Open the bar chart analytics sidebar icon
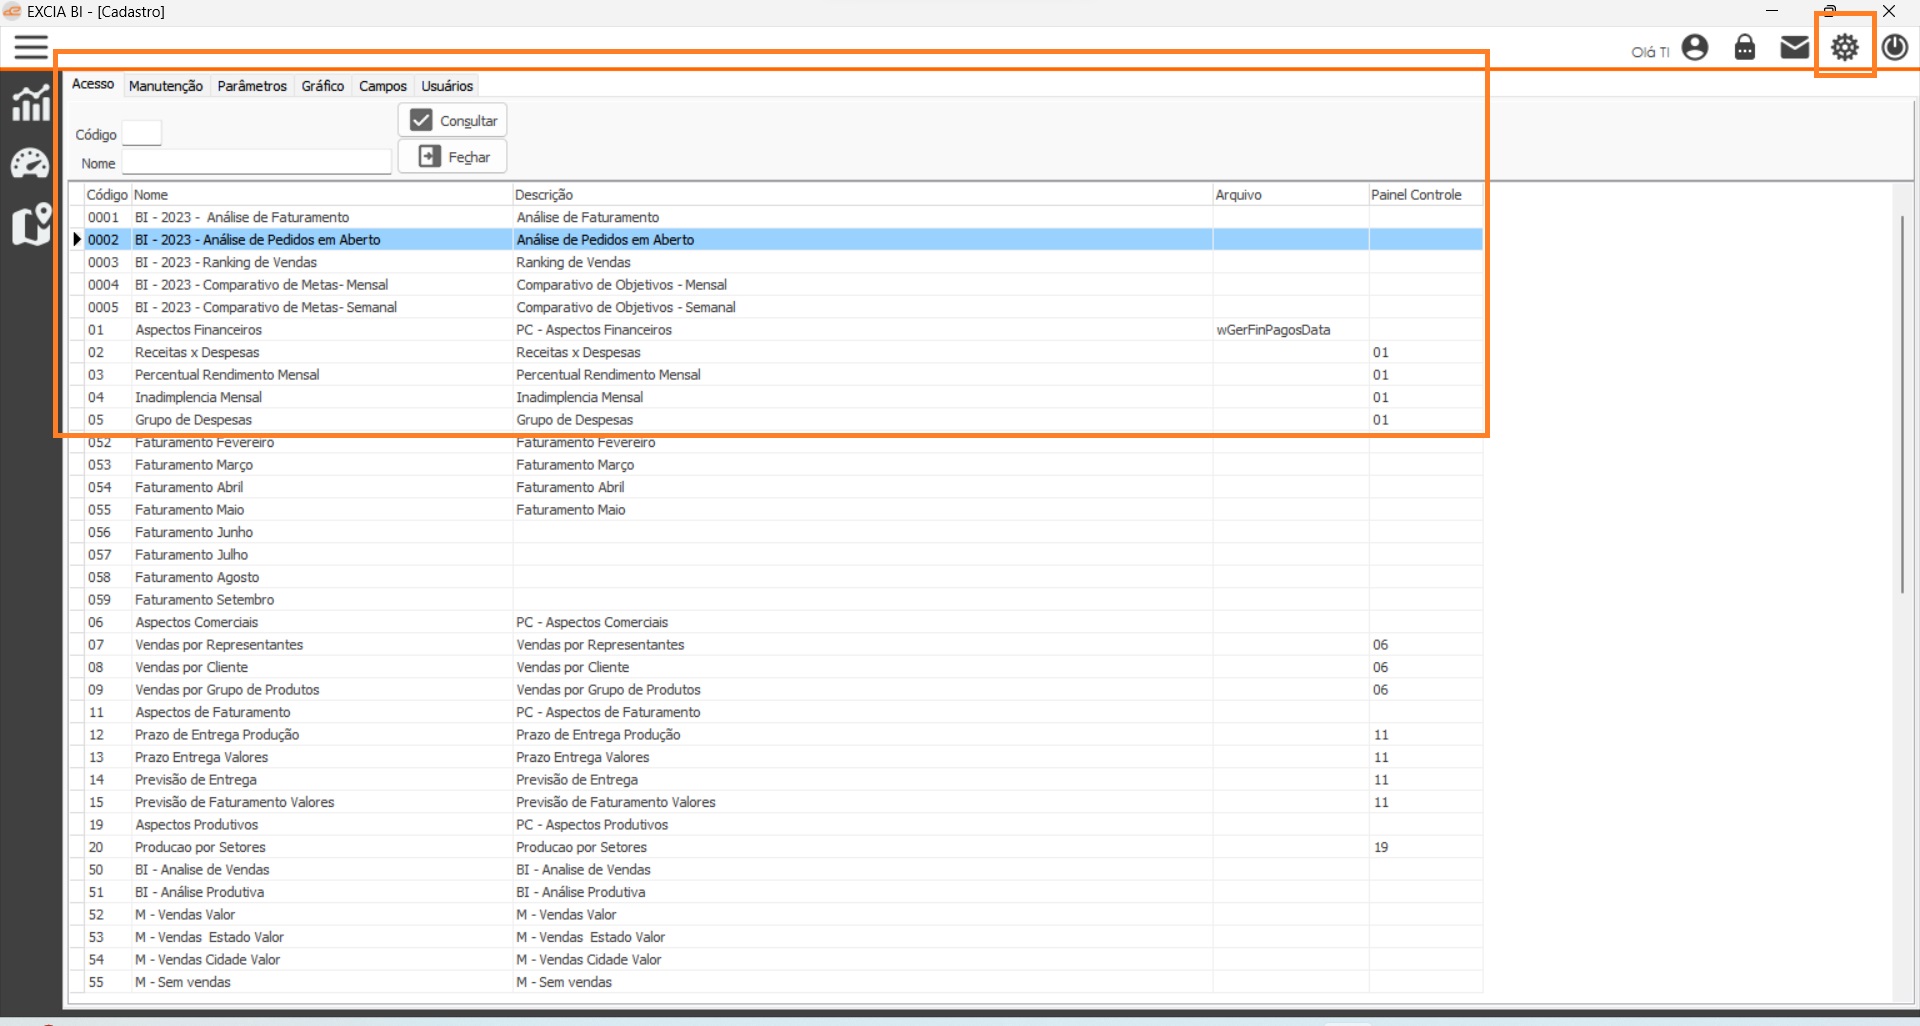Image resolution: width=1920 pixels, height=1026 pixels. (30, 103)
